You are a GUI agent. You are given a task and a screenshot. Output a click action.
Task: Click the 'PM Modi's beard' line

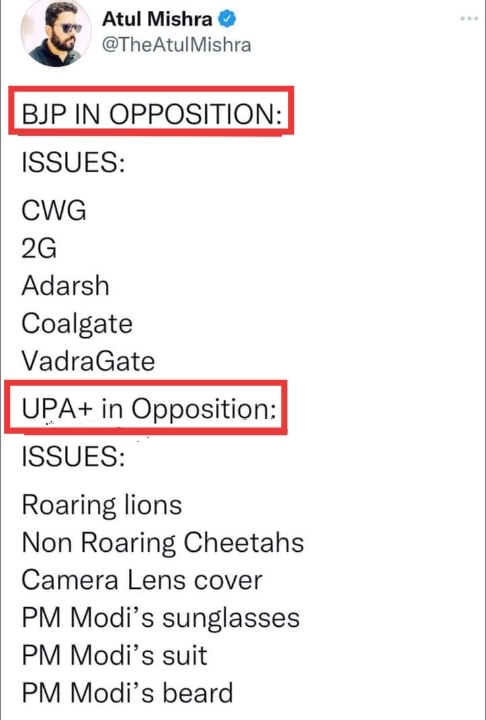click(x=127, y=693)
